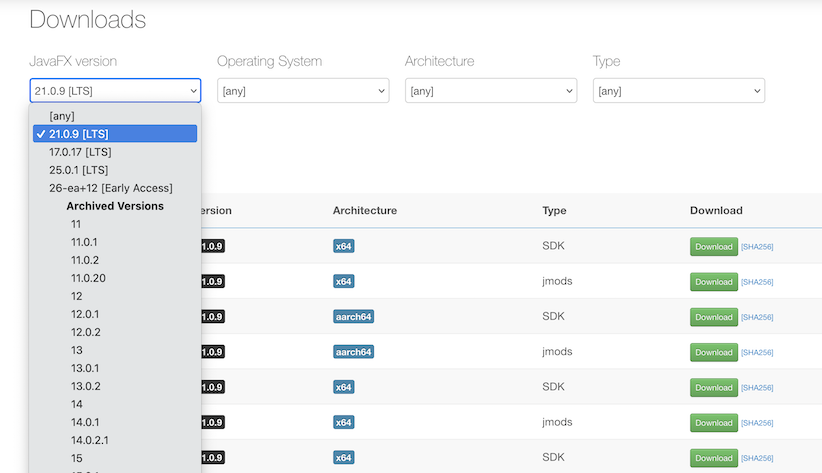
Task: Select the checked 21.0.9 [LTS] option
Action: pos(115,134)
